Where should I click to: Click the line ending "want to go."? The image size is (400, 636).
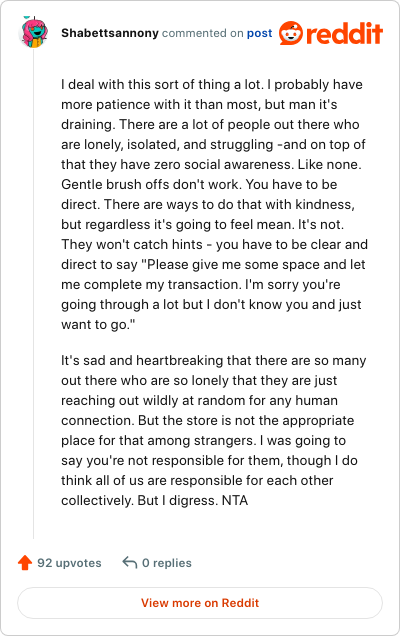98,324
